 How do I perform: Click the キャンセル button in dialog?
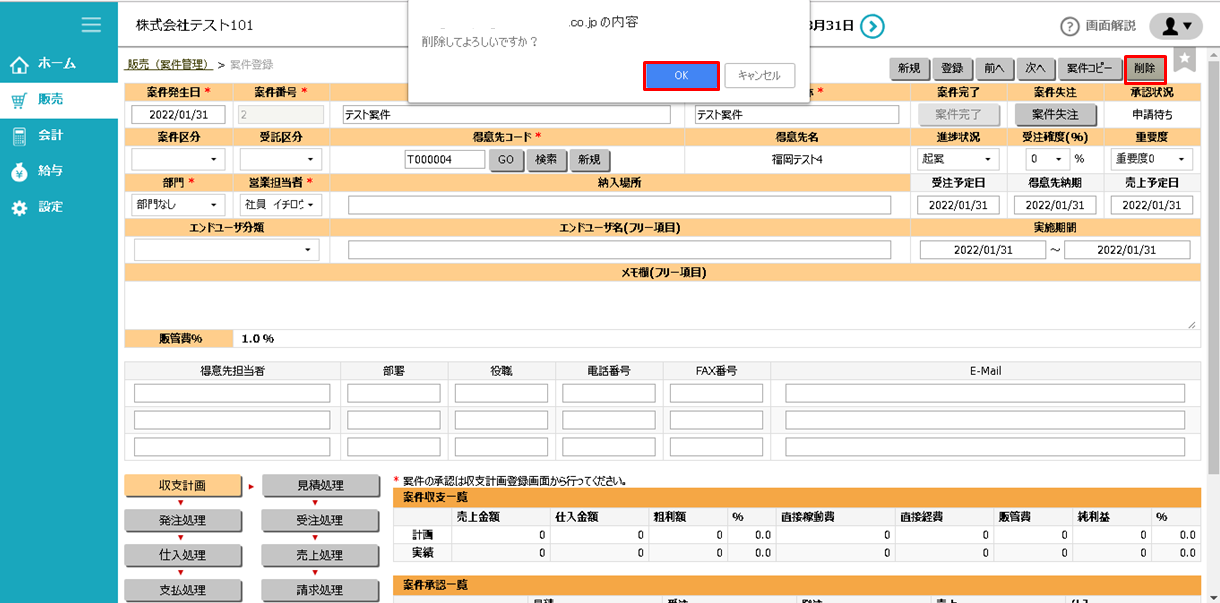pos(758,75)
